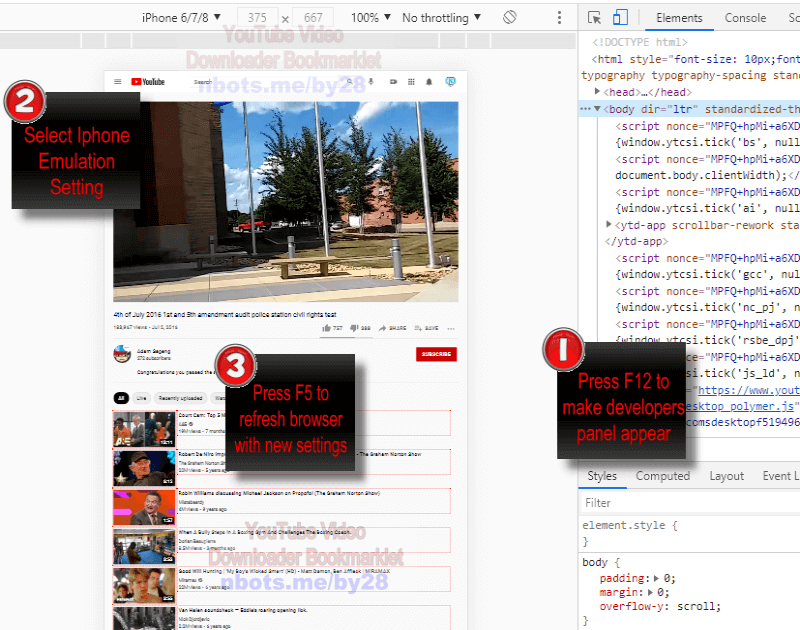Expand the <ytd-app> node

click(608, 224)
